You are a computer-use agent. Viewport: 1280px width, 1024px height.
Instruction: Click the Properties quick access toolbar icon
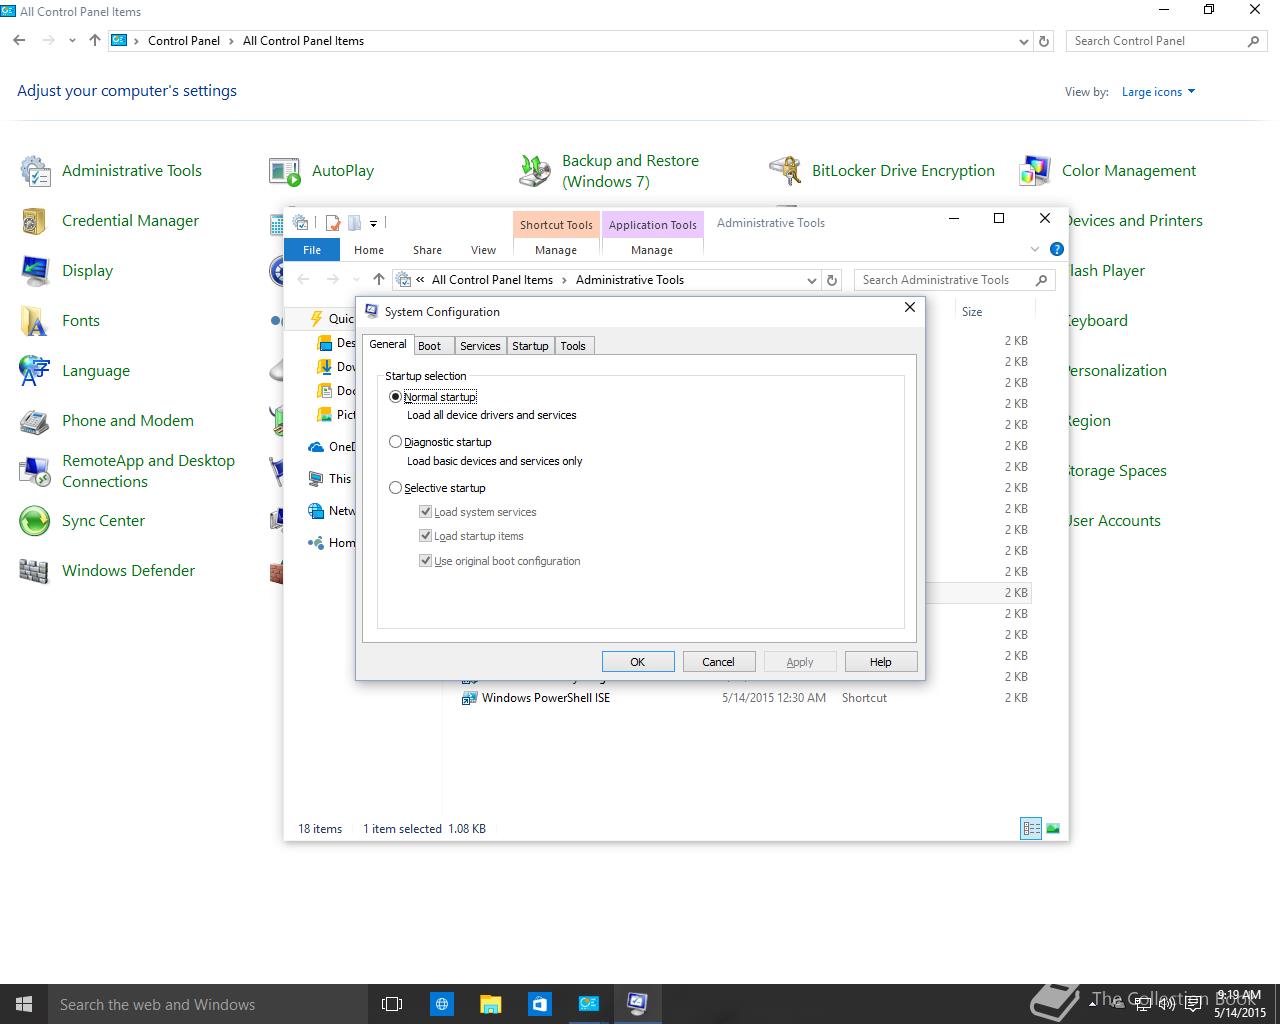pyautogui.click(x=333, y=223)
